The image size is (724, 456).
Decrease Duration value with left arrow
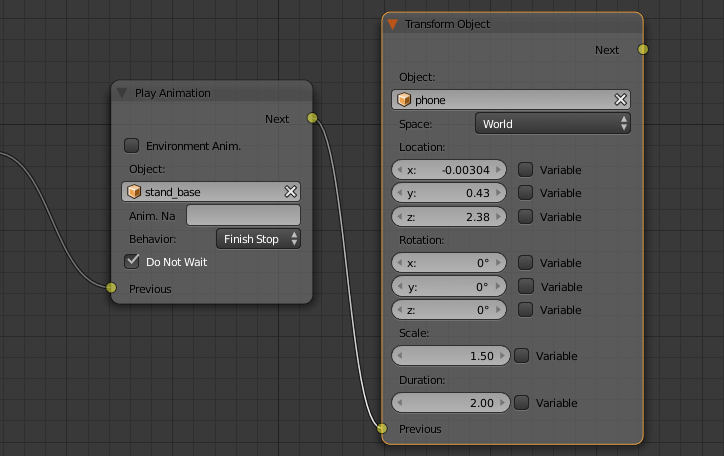click(399, 402)
